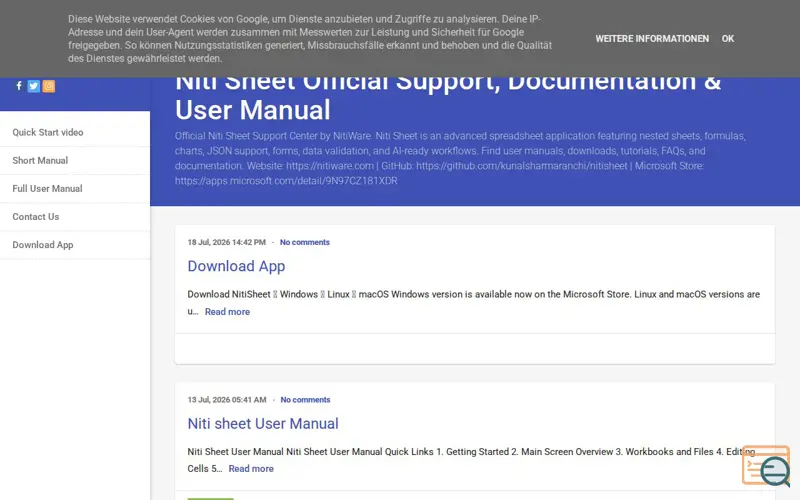Screen dimensions: 800x500
Task: Click the 18 Jul, 2026 14:42 PM timestamp
Action: 227,242
